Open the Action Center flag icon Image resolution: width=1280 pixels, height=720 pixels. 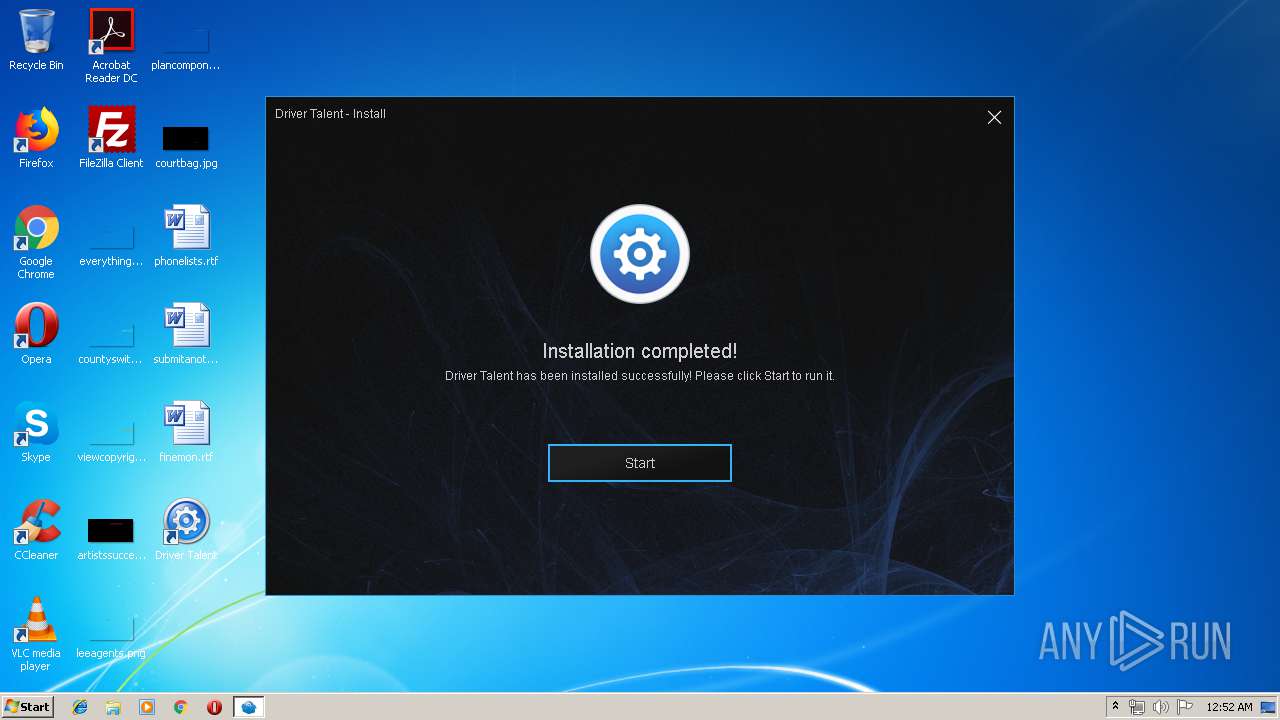[1185, 707]
